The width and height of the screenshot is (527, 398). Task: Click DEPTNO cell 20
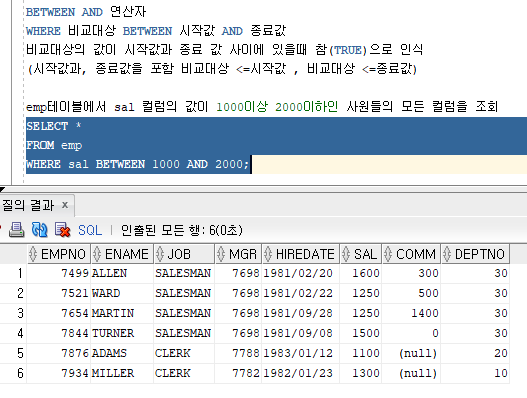point(475,353)
